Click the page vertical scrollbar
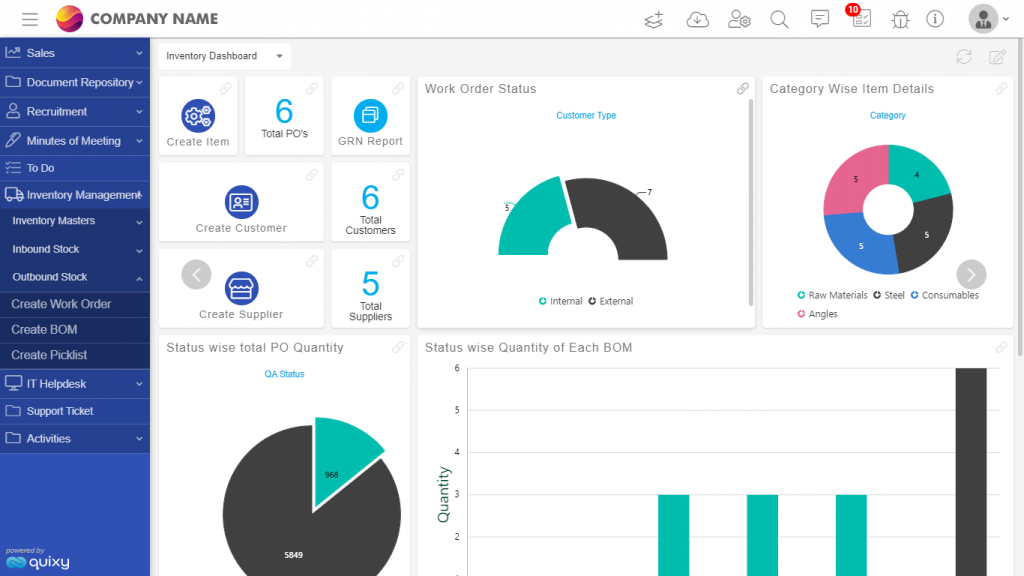The height and width of the screenshot is (576, 1024). tap(1020, 196)
